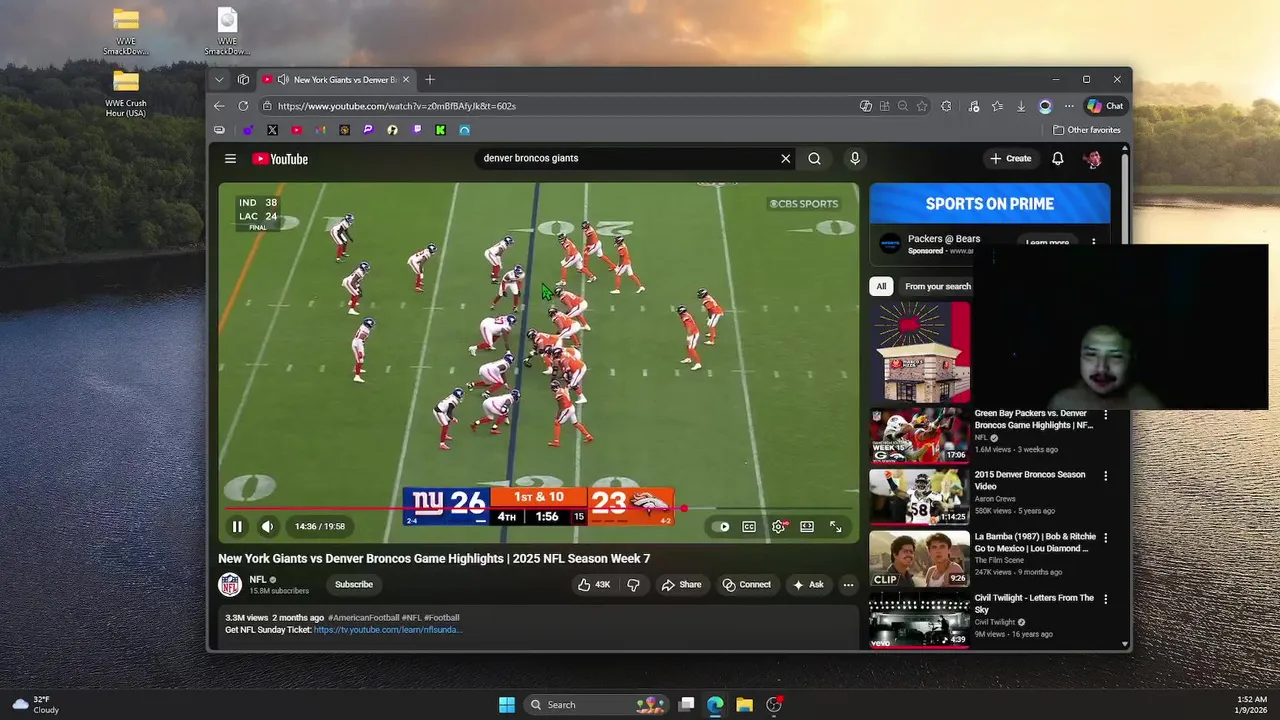This screenshot has width=1280, height=720.
Task: Go to YouTube home logo
Action: (x=280, y=159)
